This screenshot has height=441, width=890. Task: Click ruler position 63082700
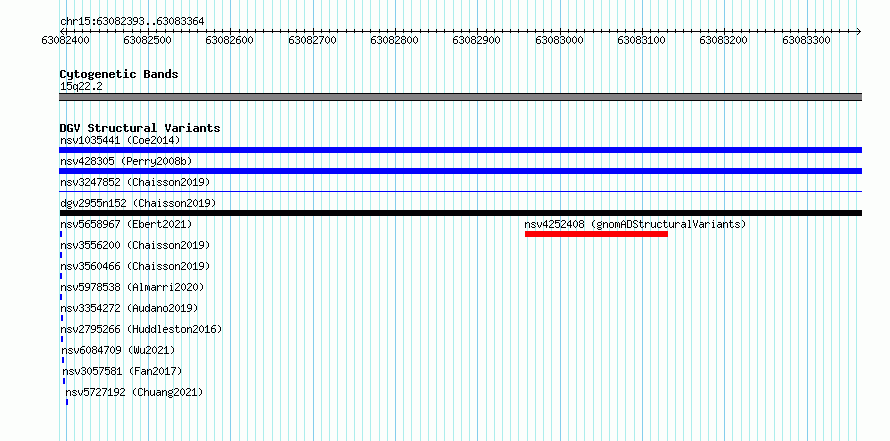click(312, 40)
